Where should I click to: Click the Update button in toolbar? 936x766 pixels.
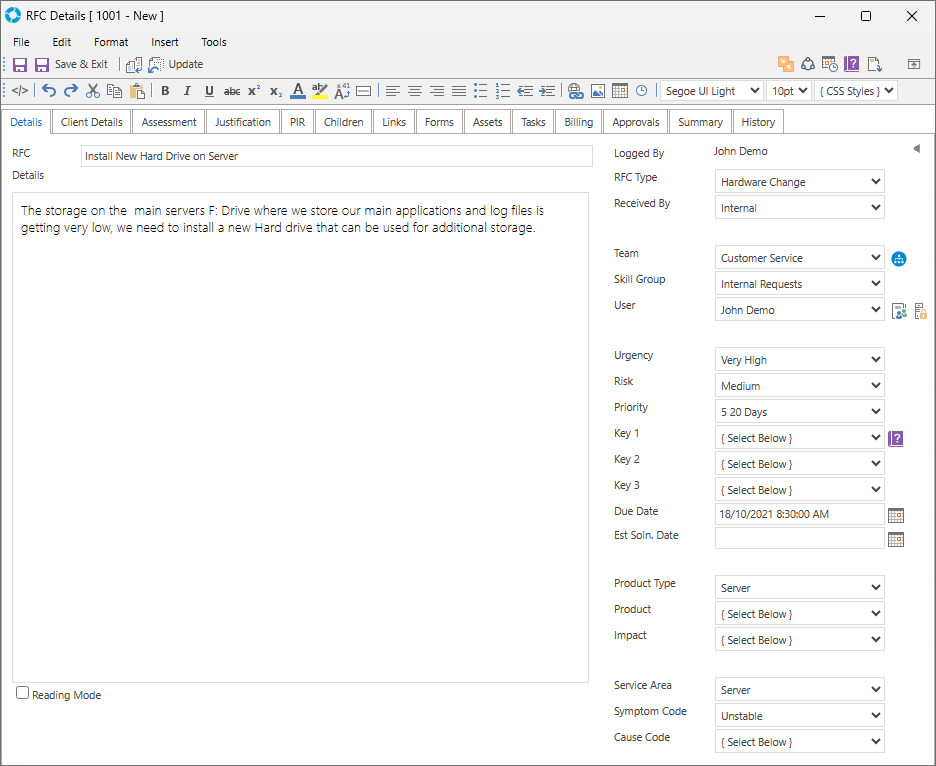coord(176,65)
